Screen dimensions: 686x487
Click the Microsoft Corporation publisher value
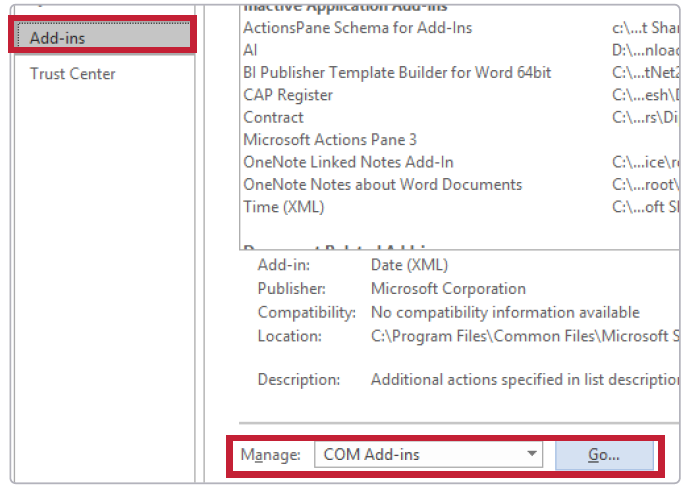tap(448, 288)
